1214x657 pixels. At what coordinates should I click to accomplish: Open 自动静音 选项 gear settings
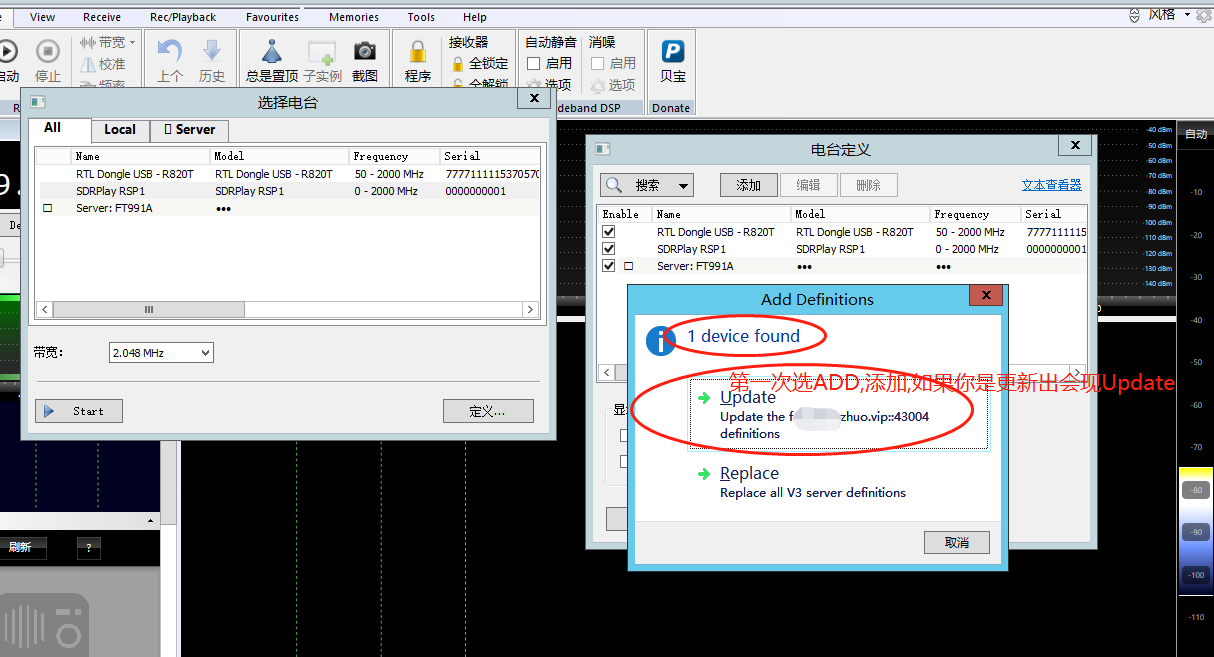[534, 86]
